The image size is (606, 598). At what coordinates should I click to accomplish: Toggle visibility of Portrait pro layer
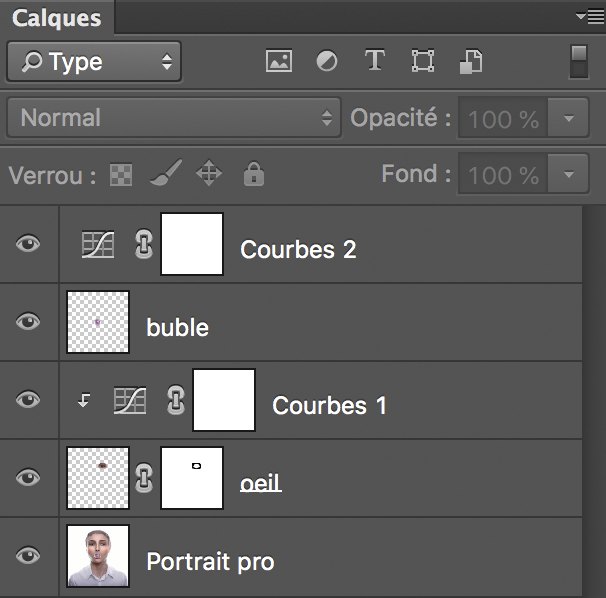28,555
